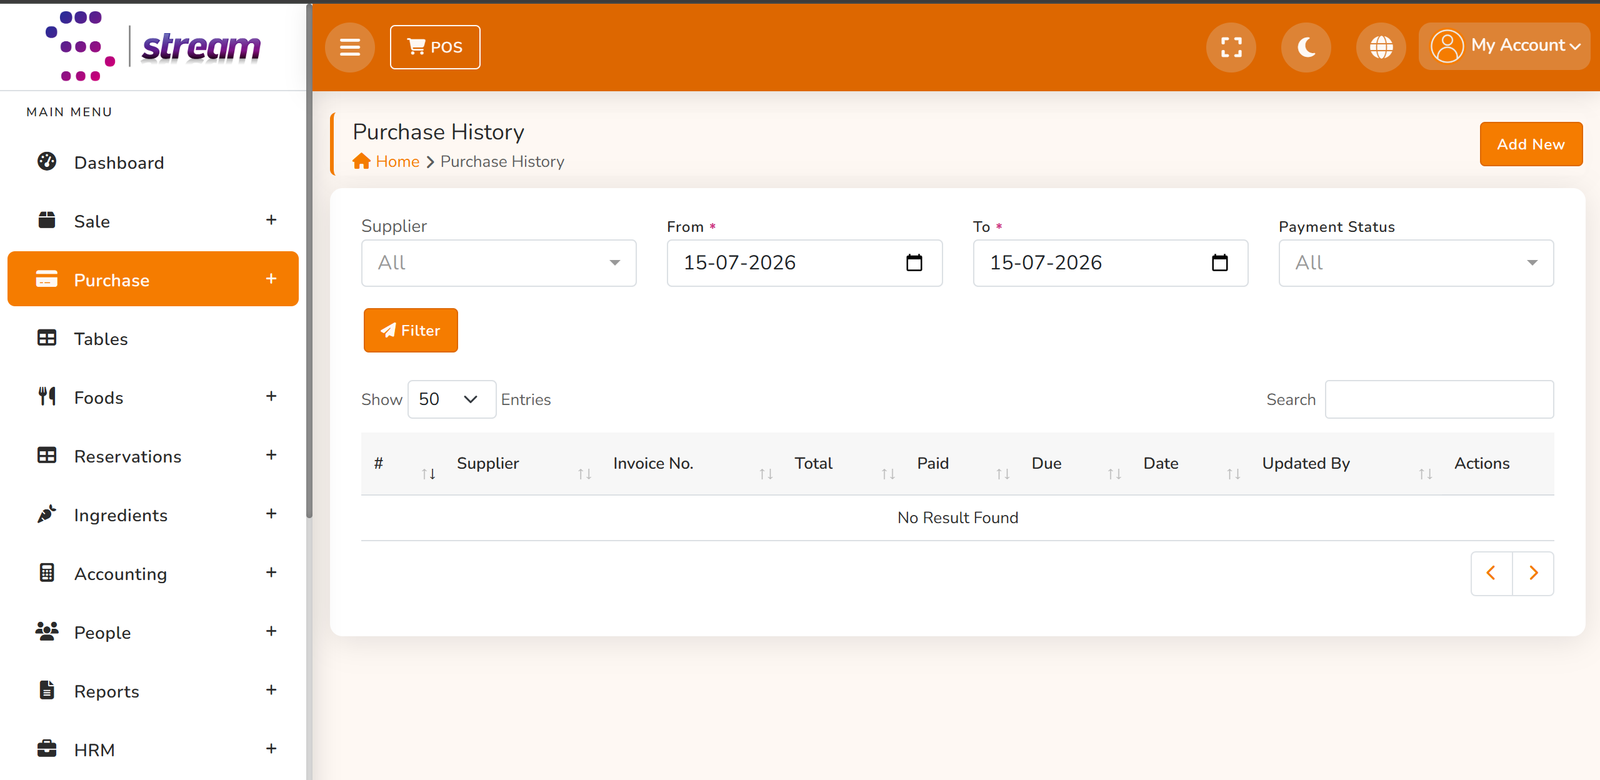This screenshot has width=1600, height=780.
Task: Open the Payment Status dropdown
Action: (1416, 263)
